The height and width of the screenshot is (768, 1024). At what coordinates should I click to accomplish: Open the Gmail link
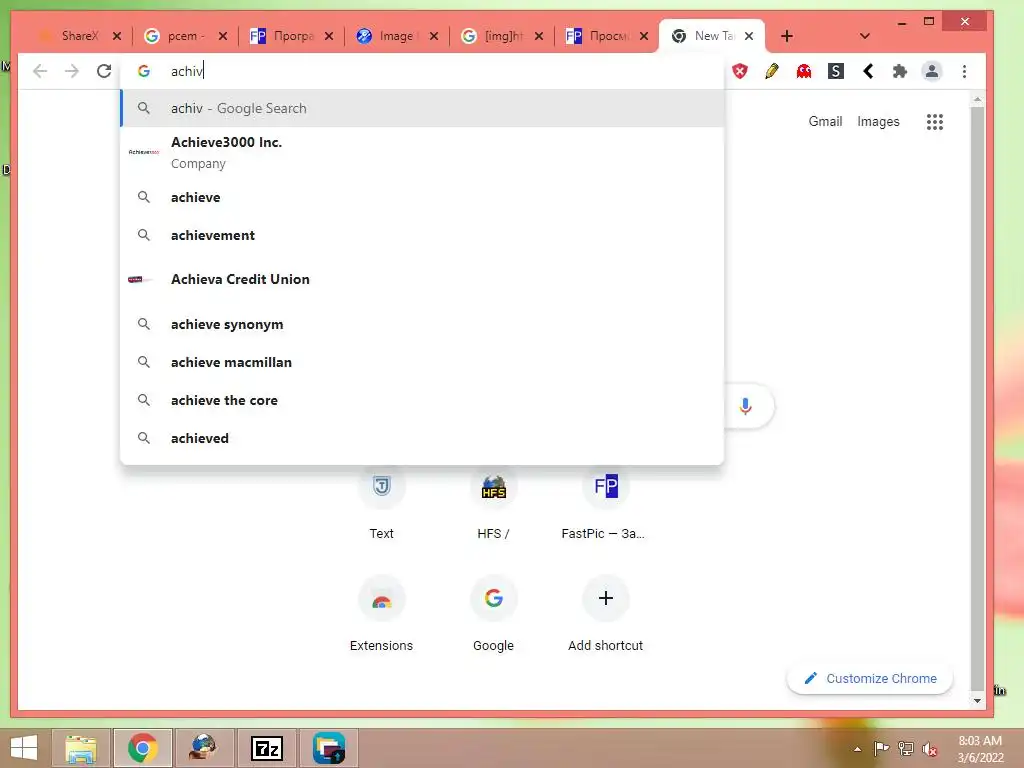click(825, 121)
